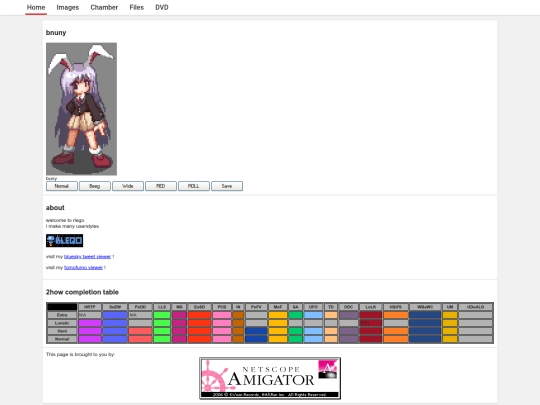The image size is (540, 405).
Task: Click the HRtP column header
Action: [x=90, y=307]
